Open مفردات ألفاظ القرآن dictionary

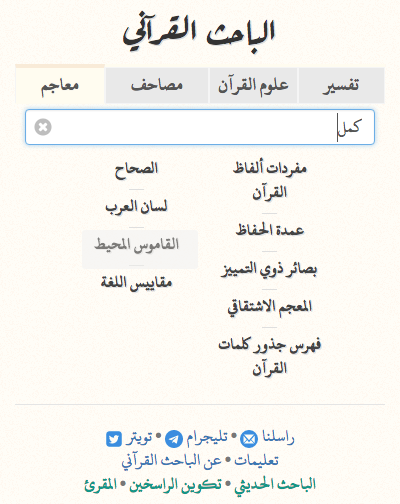269,180
